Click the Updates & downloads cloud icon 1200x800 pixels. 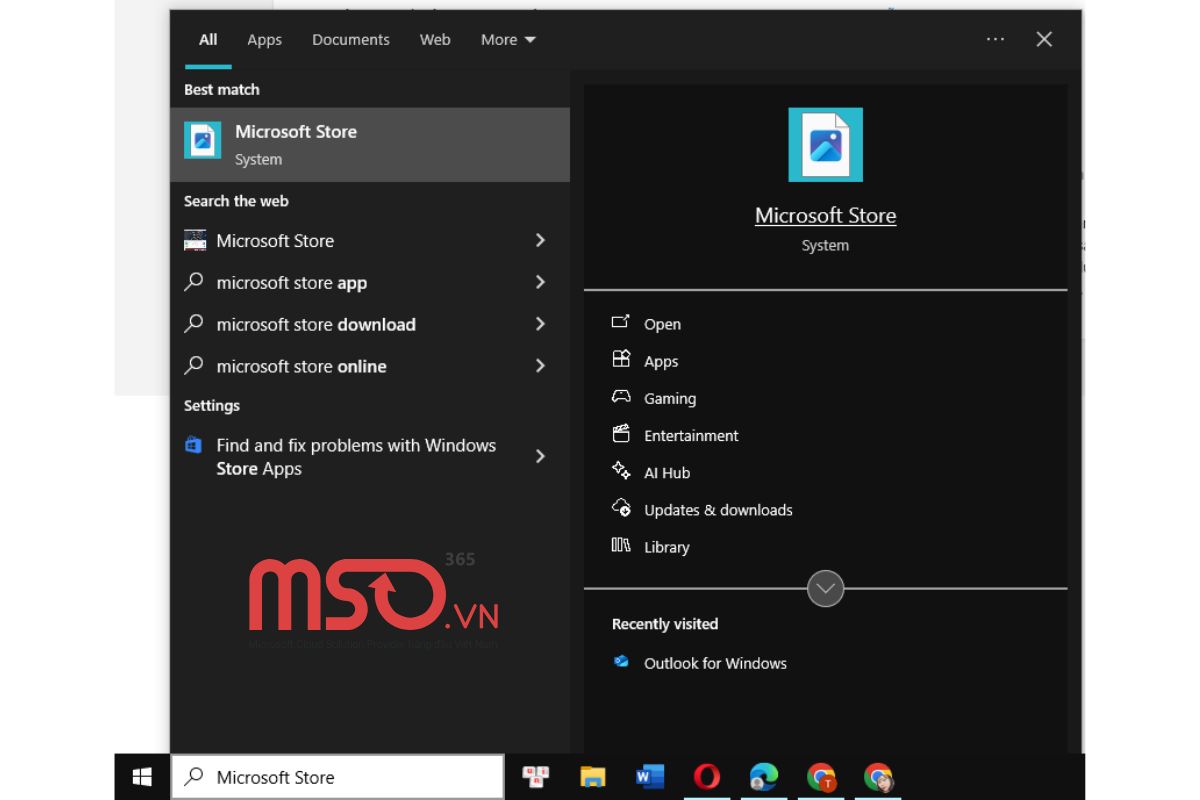621,508
